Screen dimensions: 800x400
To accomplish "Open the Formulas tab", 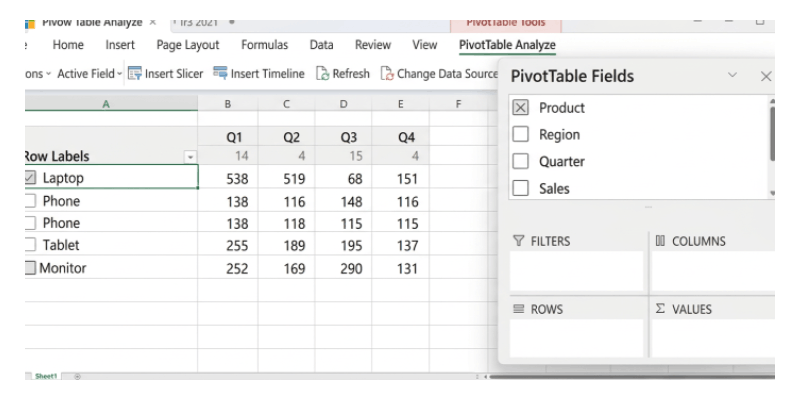I will coord(264,45).
